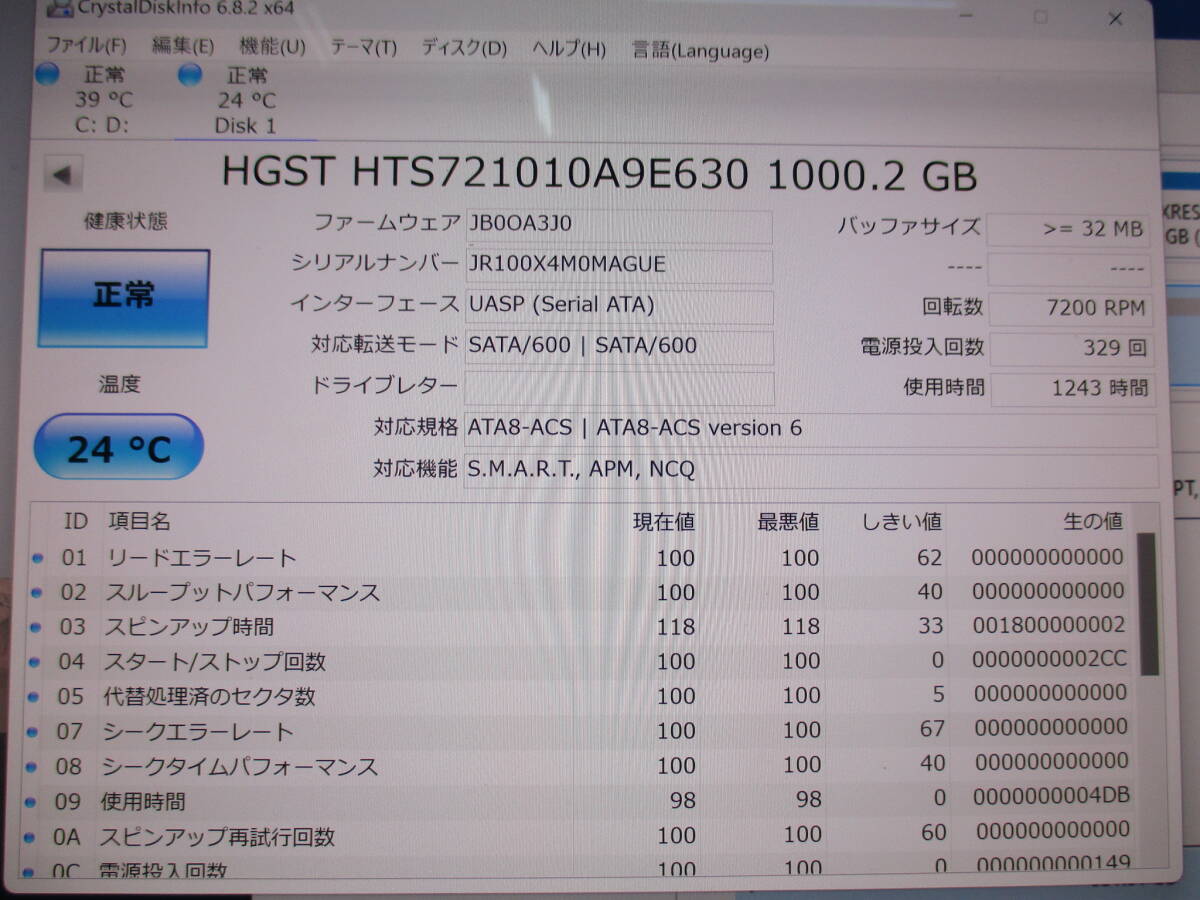Click the interface field UASP (Serial ATA)
Image resolution: width=1200 pixels, height=900 pixels.
(620, 306)
